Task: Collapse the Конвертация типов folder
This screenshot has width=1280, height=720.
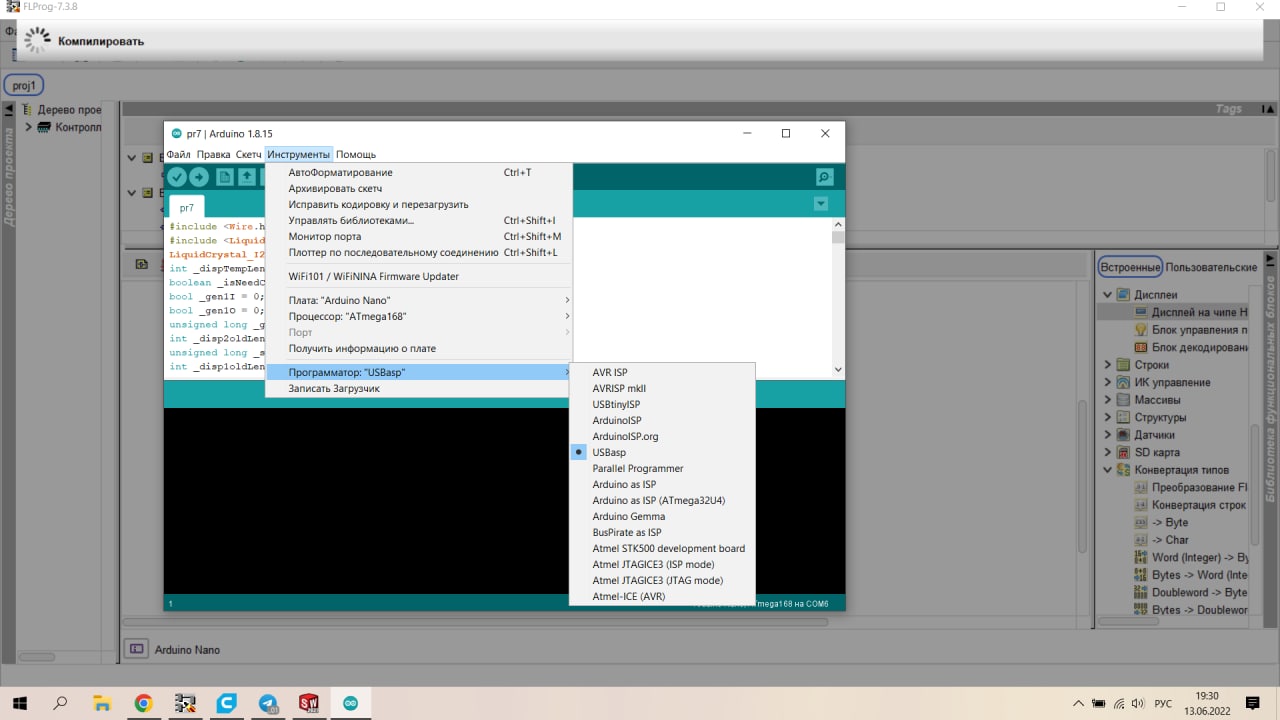Action: (1108, 470)
